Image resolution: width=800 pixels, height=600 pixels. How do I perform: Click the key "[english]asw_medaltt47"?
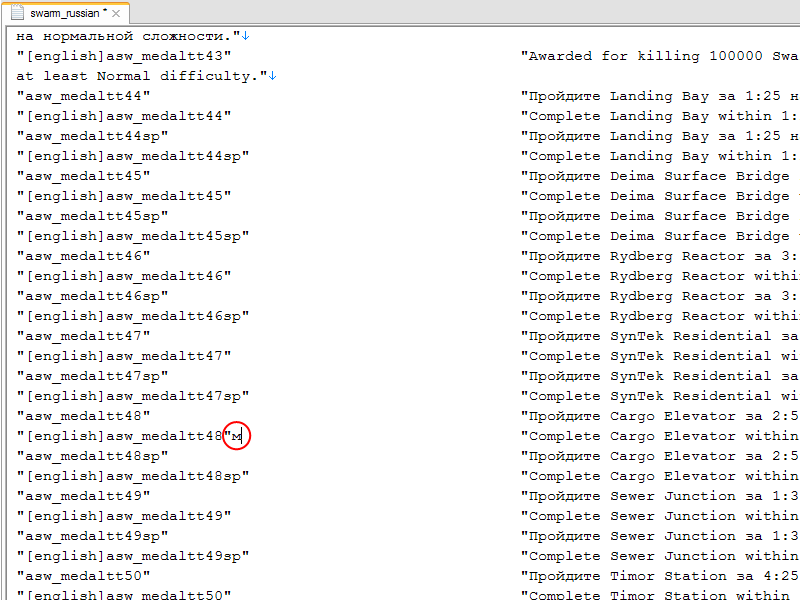[124, 356]
